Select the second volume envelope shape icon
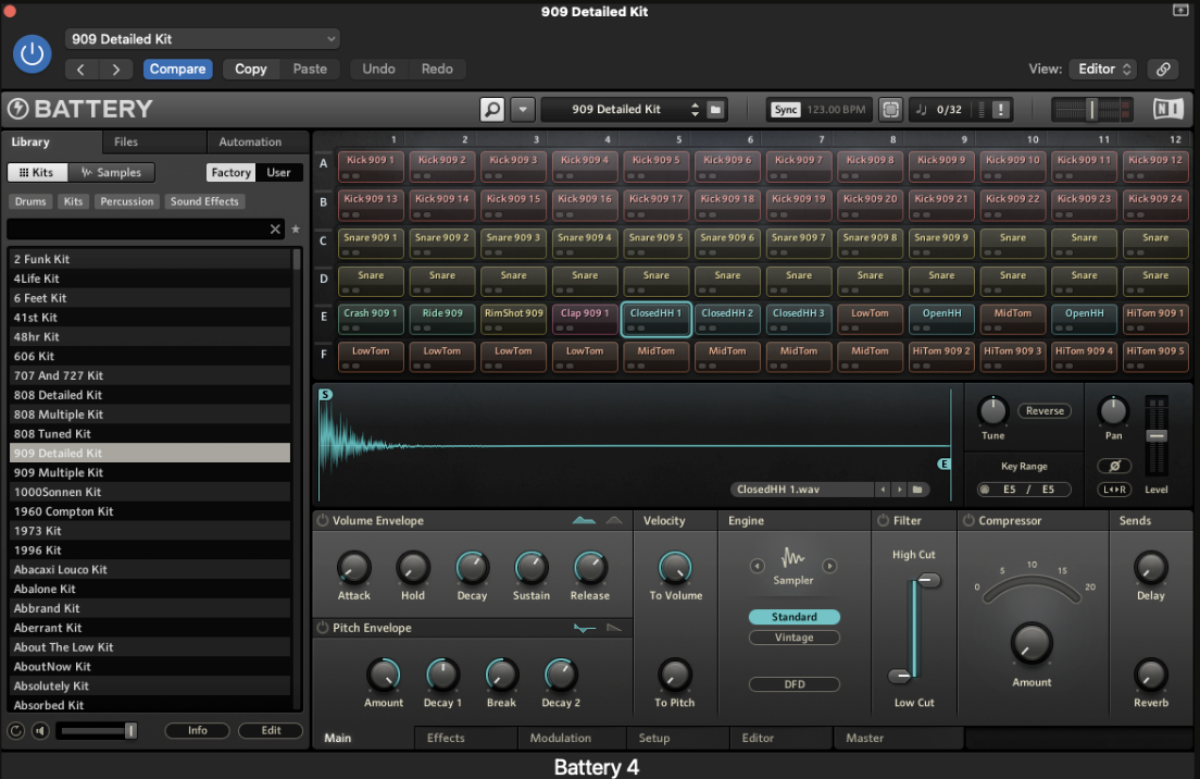This screenshot has height=779, width=1200. click(614, 520)
